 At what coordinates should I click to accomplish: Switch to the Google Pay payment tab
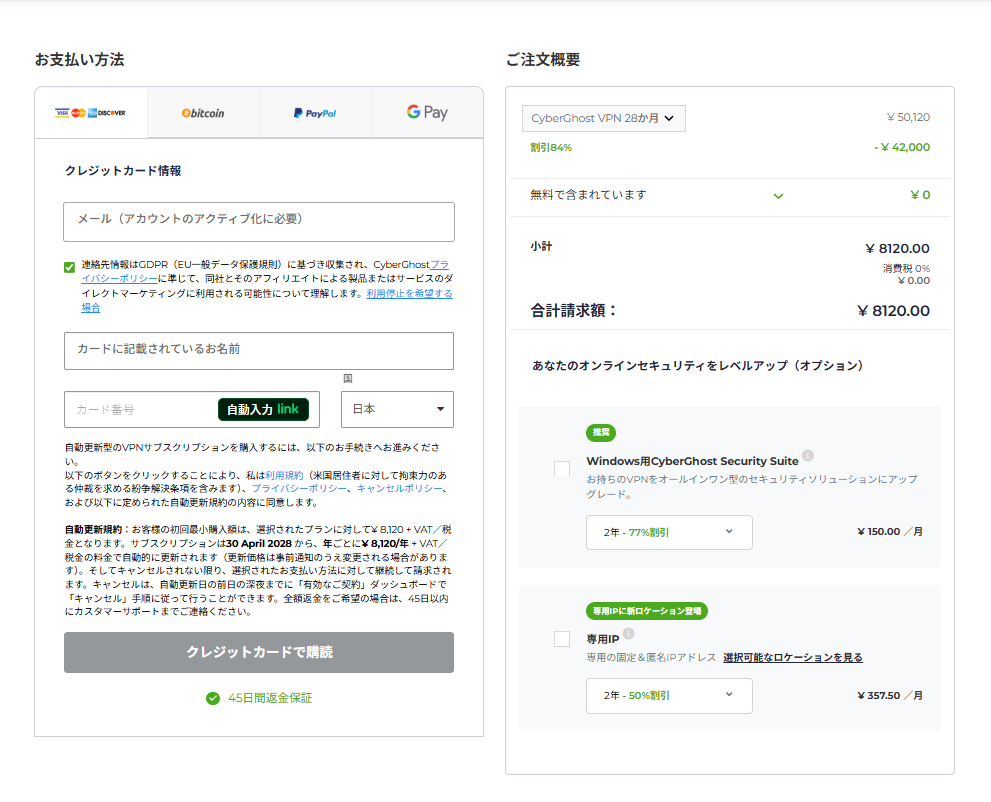coord(426,113)
